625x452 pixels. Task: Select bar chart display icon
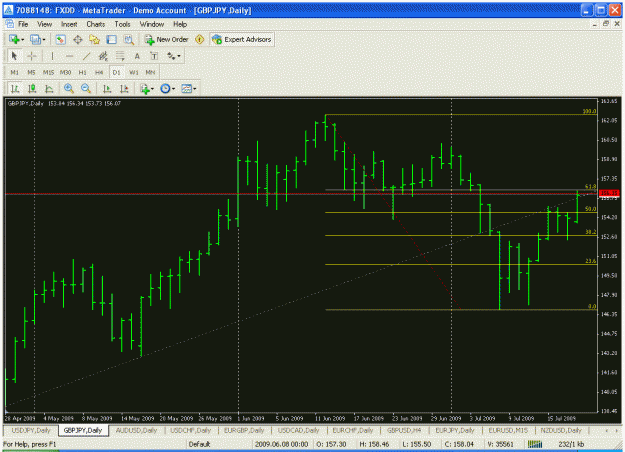click(15, 89)
